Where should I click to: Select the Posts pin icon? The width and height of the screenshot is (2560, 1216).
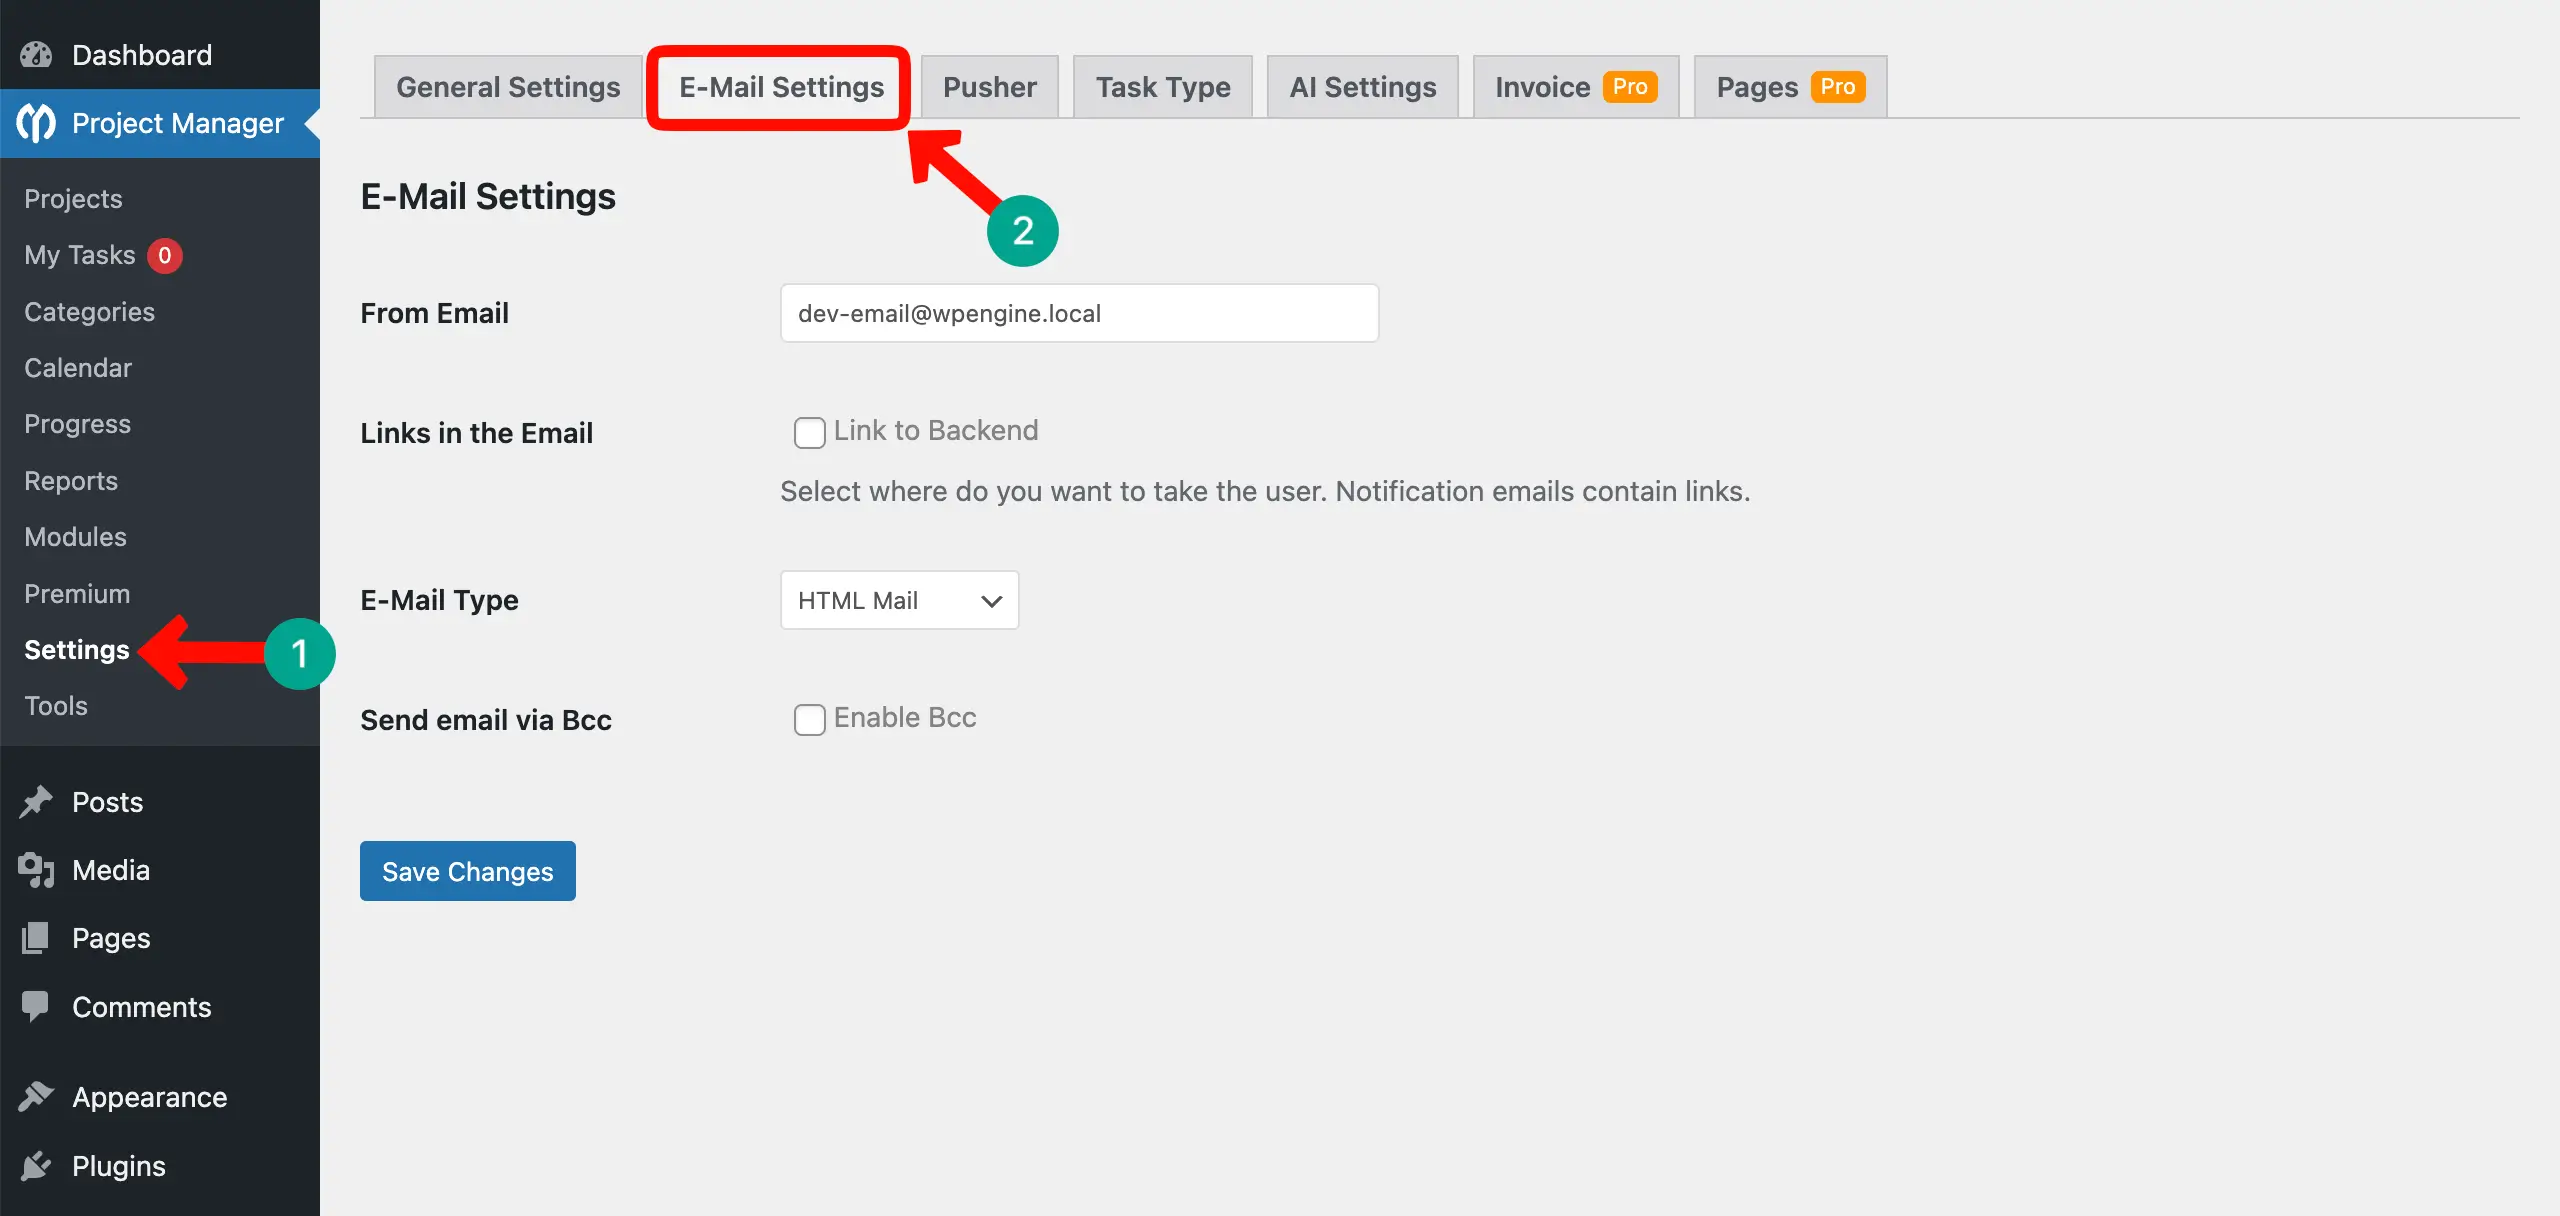[x=36, y=801]
